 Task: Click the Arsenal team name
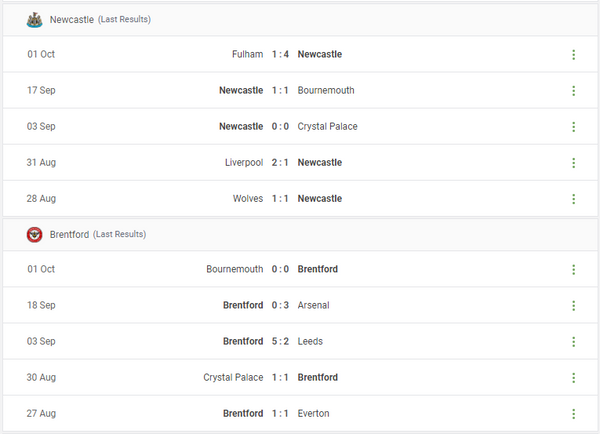(x=313, y=305)
